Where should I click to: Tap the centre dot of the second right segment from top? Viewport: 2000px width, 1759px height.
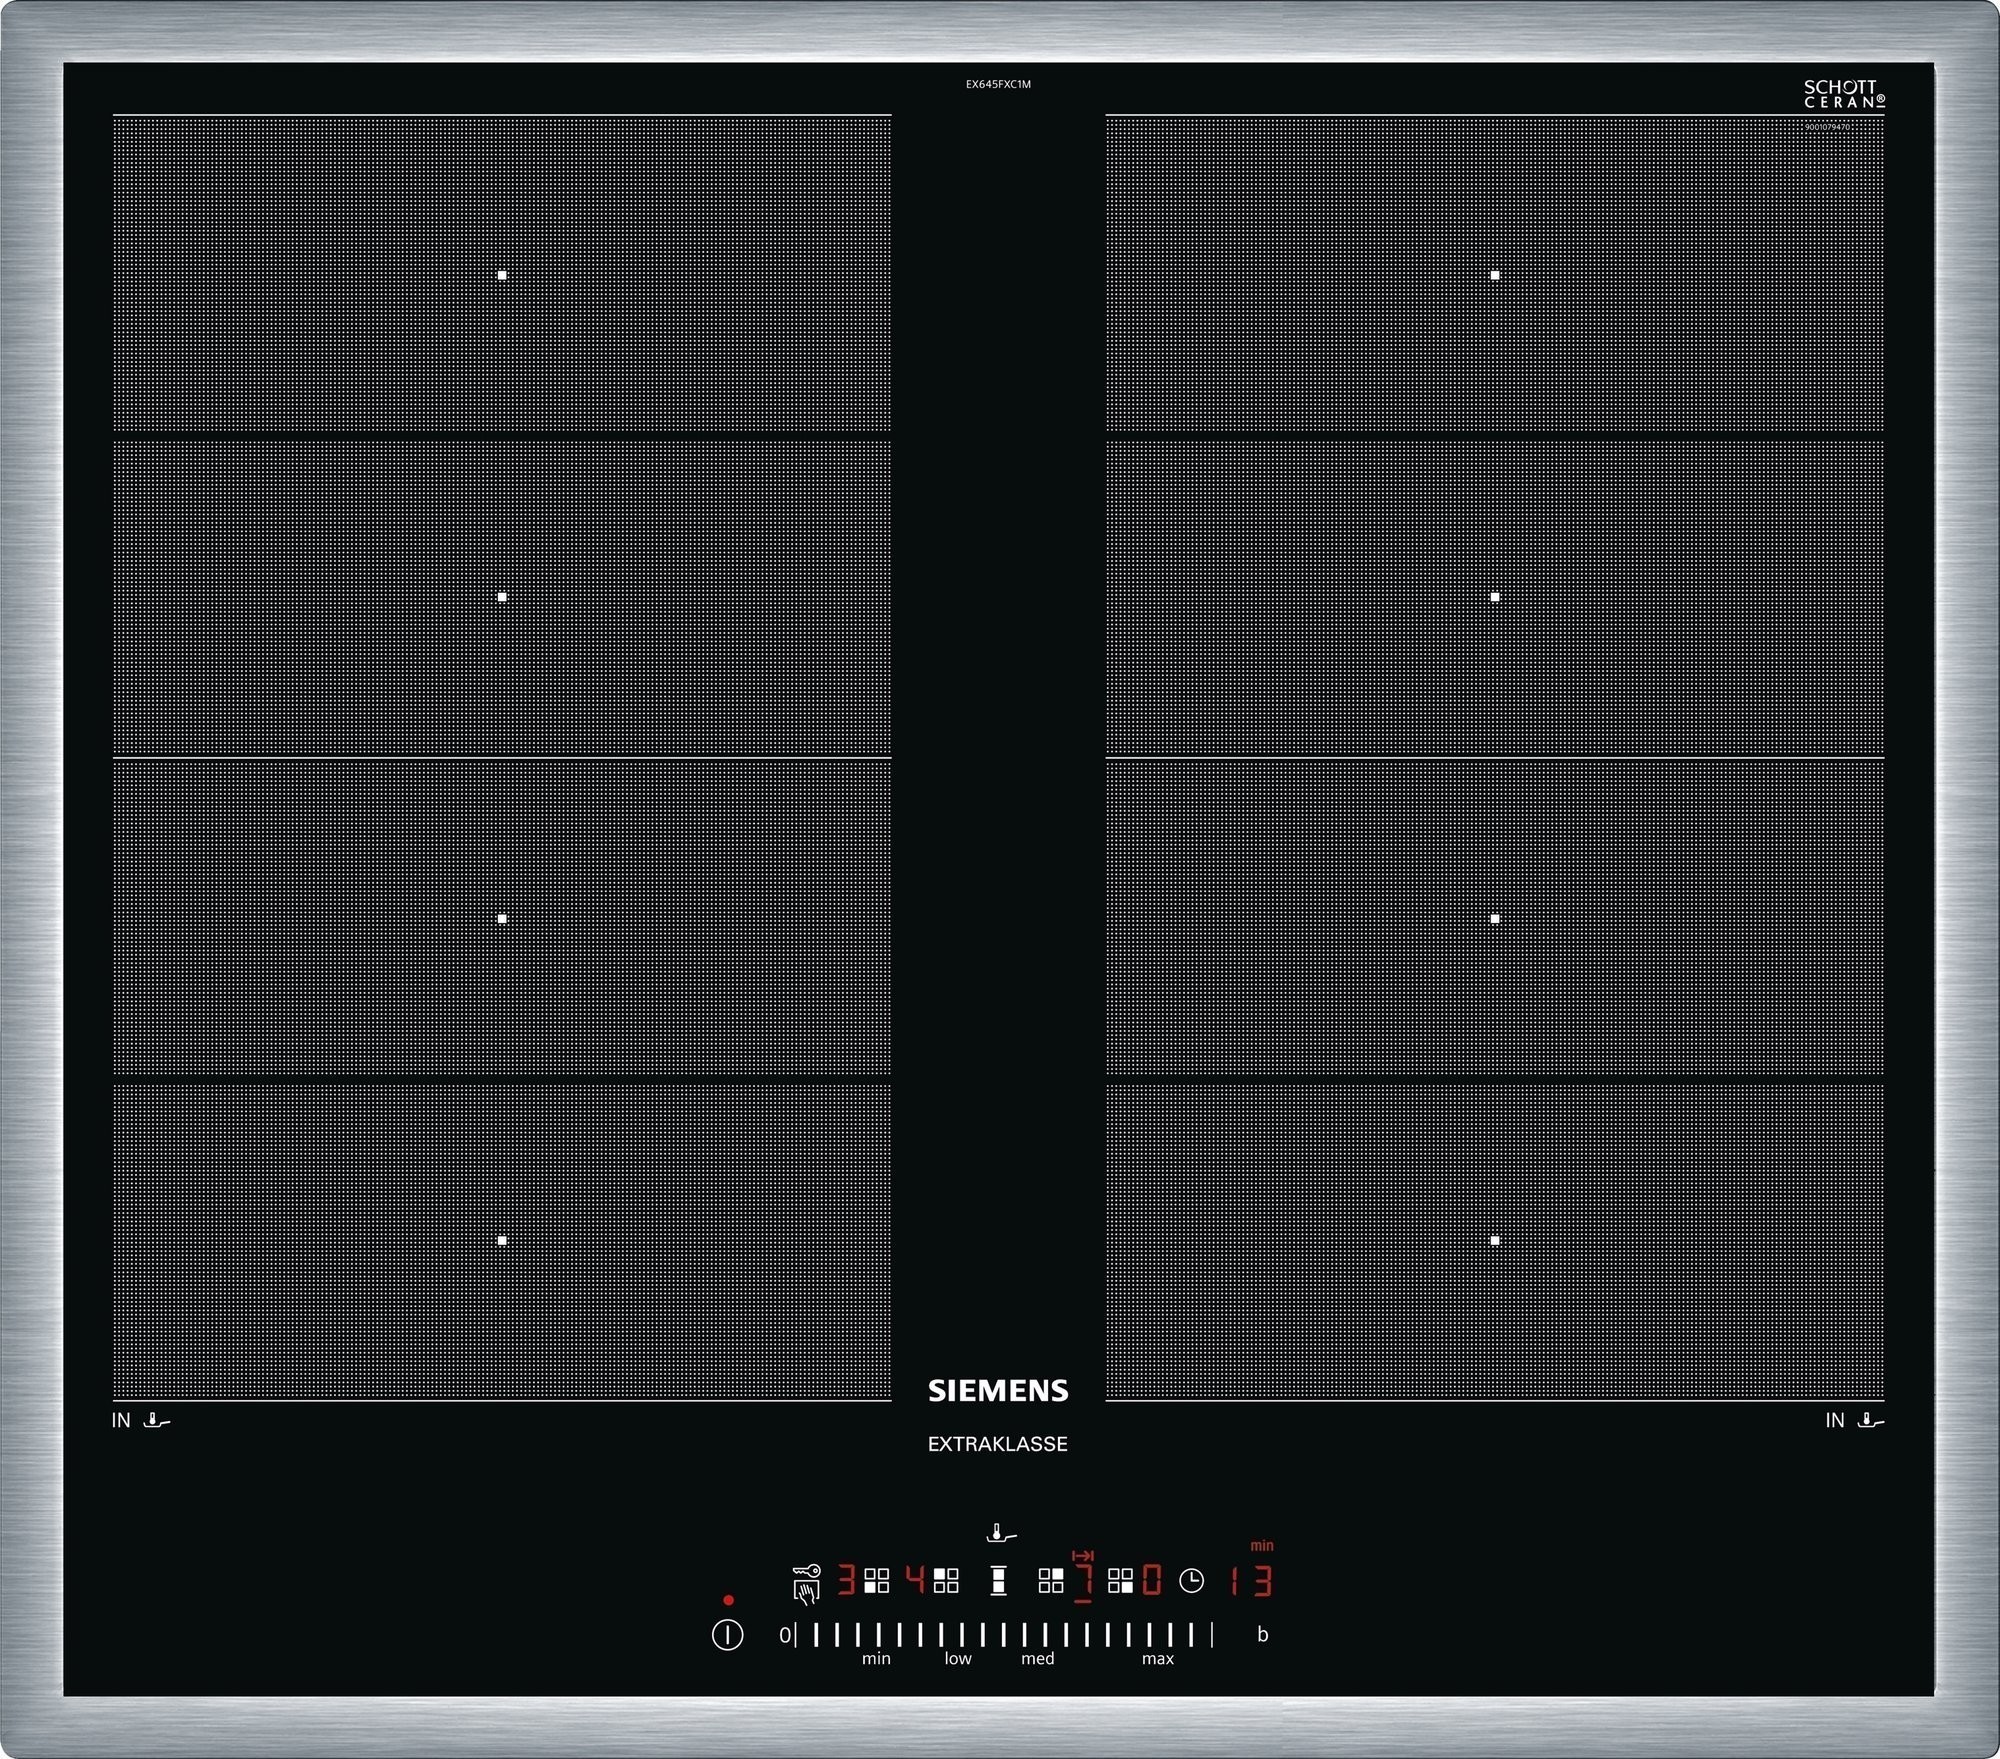[x=1495, y=597]
